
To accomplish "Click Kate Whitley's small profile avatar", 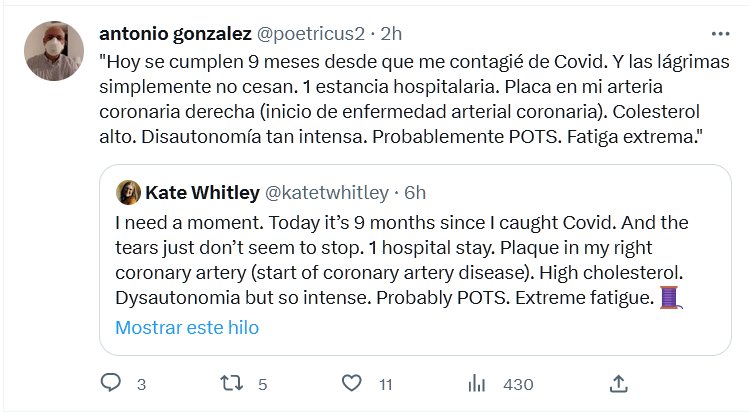I will tap(128, 192).
